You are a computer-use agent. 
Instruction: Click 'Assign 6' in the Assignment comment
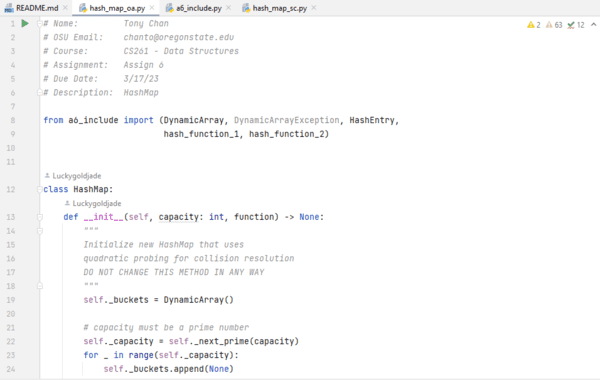(x=143, y=65)
